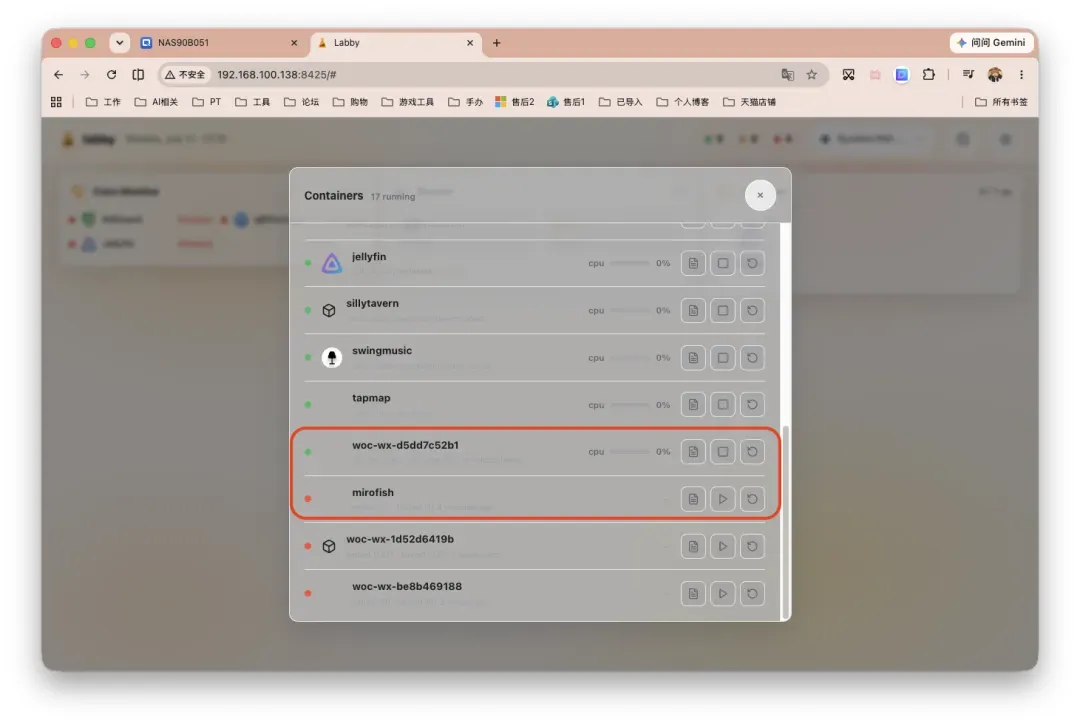Click the jellyfin CPU usage bar
The height and width of the screenshot is (726, 1080).
[630, 263]
